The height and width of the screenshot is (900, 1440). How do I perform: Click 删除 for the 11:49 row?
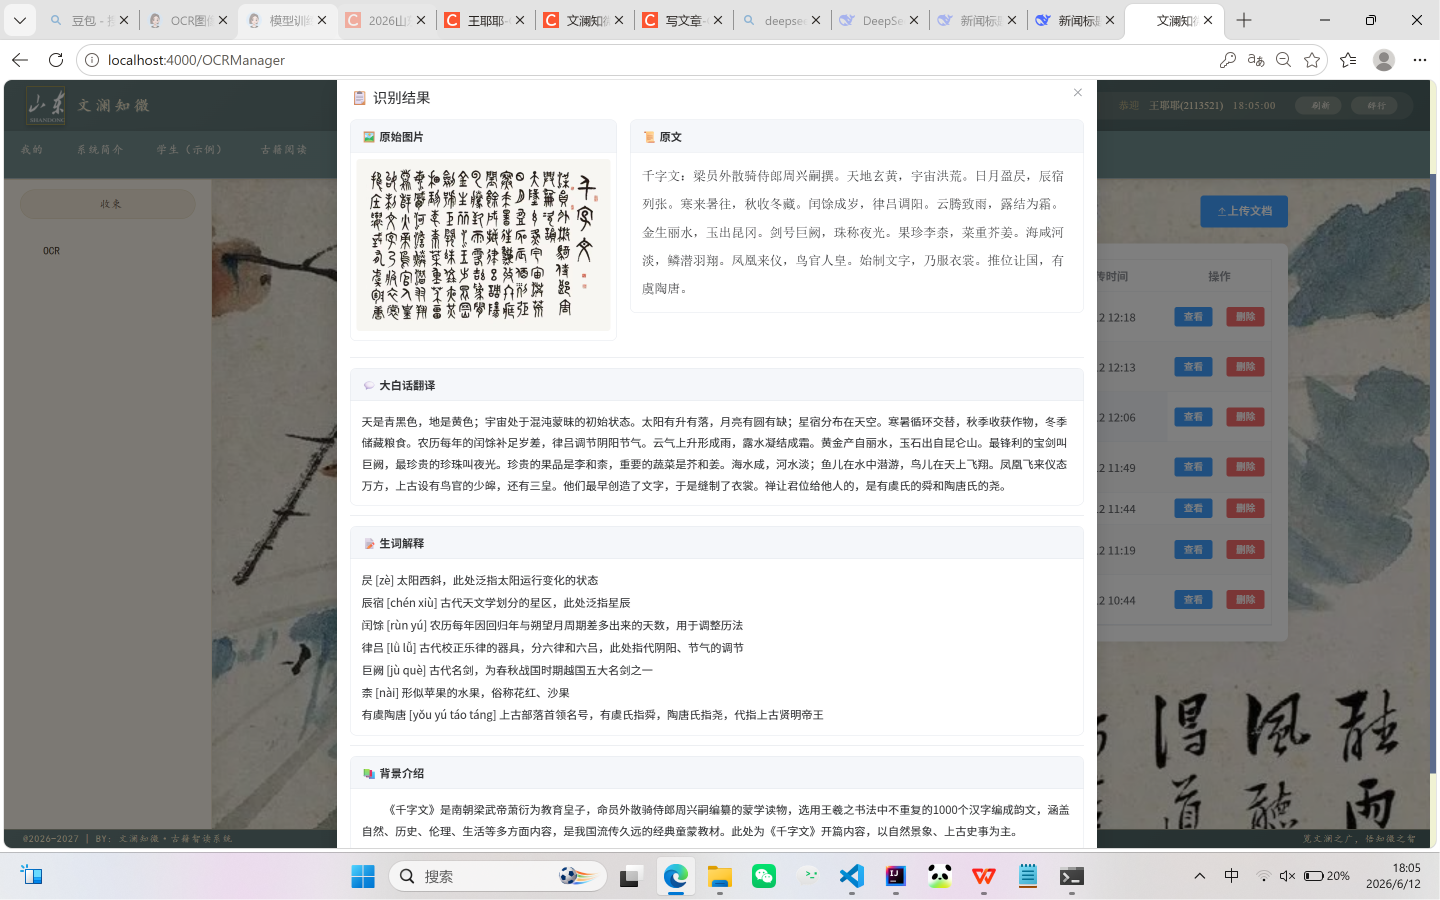tap(1245, 467)
